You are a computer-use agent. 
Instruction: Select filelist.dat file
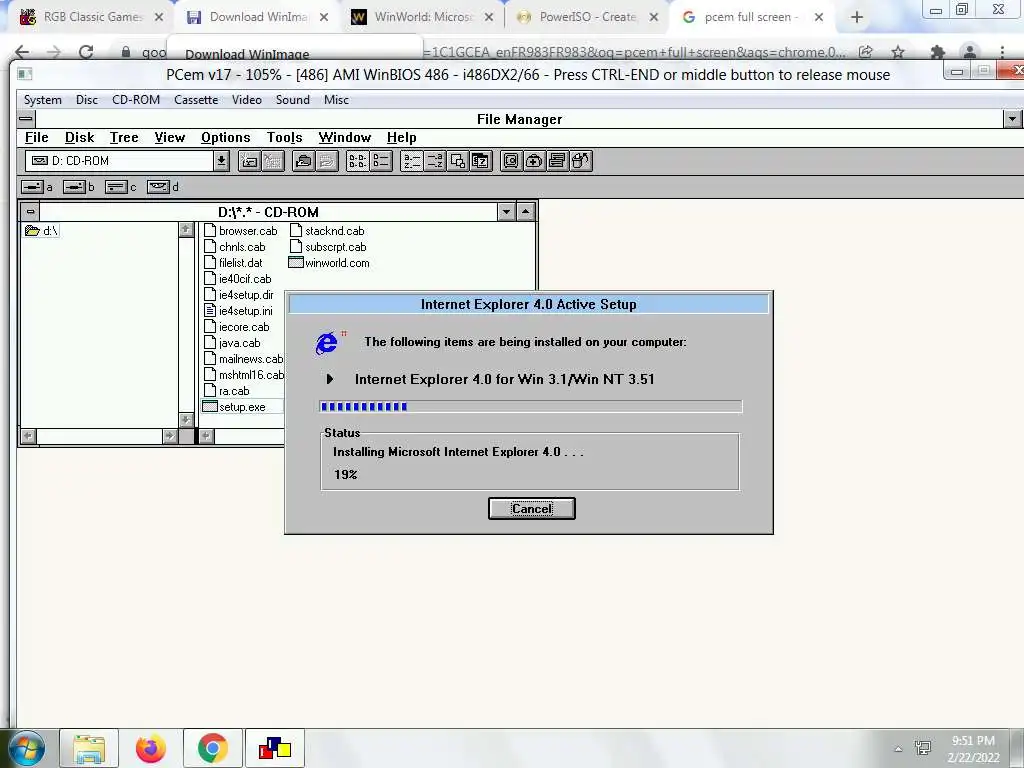tap(234, 263)
